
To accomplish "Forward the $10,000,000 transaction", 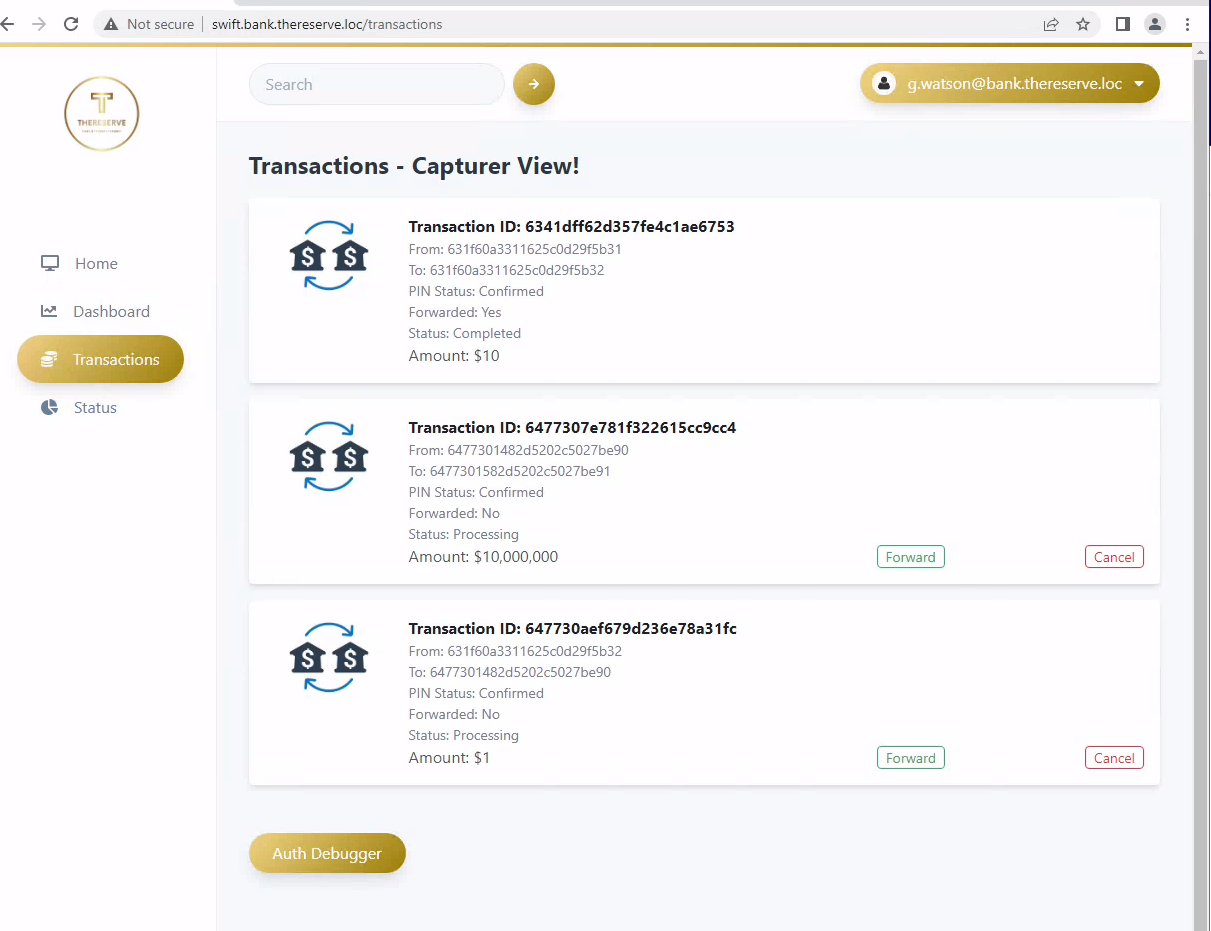I will click(911, 557).
